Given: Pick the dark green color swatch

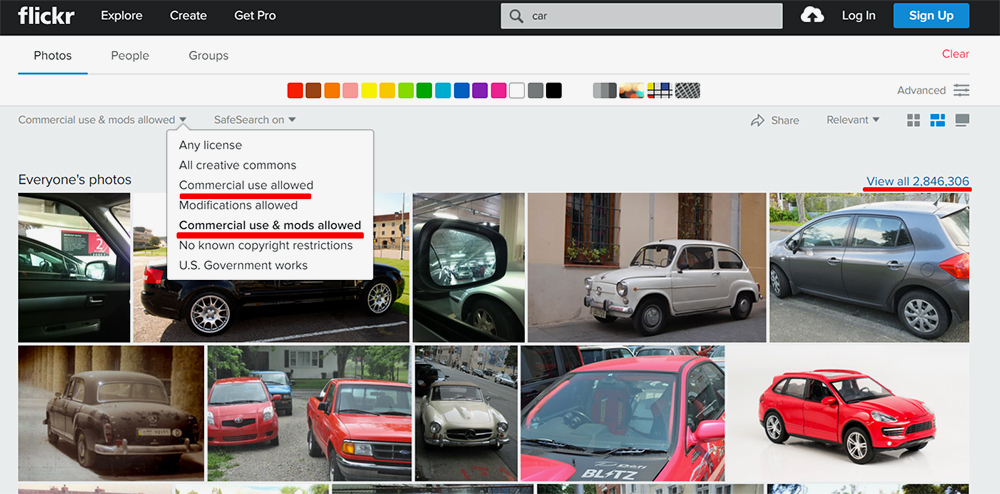Looking at the screenshot, I should tap(424, 91).
